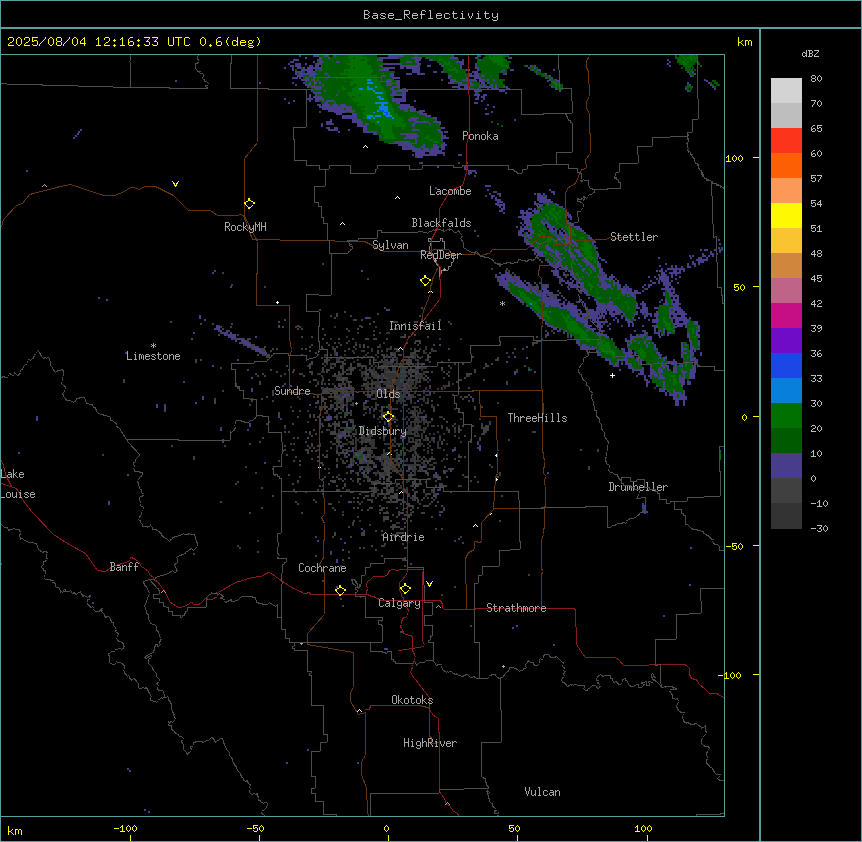Viewport: 862px width, 842px height.
Task: Pick the red 60-65 dBZ legend swatch
Action: click(786, 140)
